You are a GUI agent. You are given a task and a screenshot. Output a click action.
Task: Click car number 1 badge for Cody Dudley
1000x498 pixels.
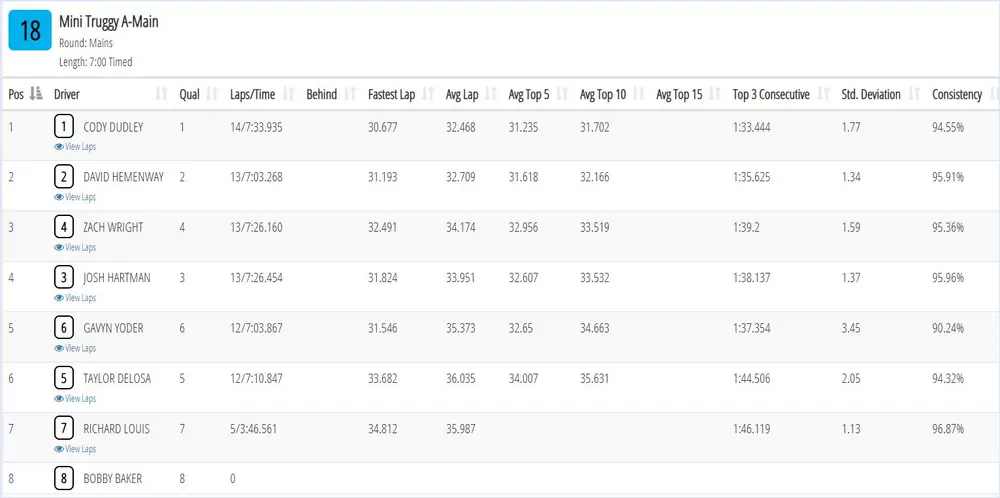tap(64, 127)
